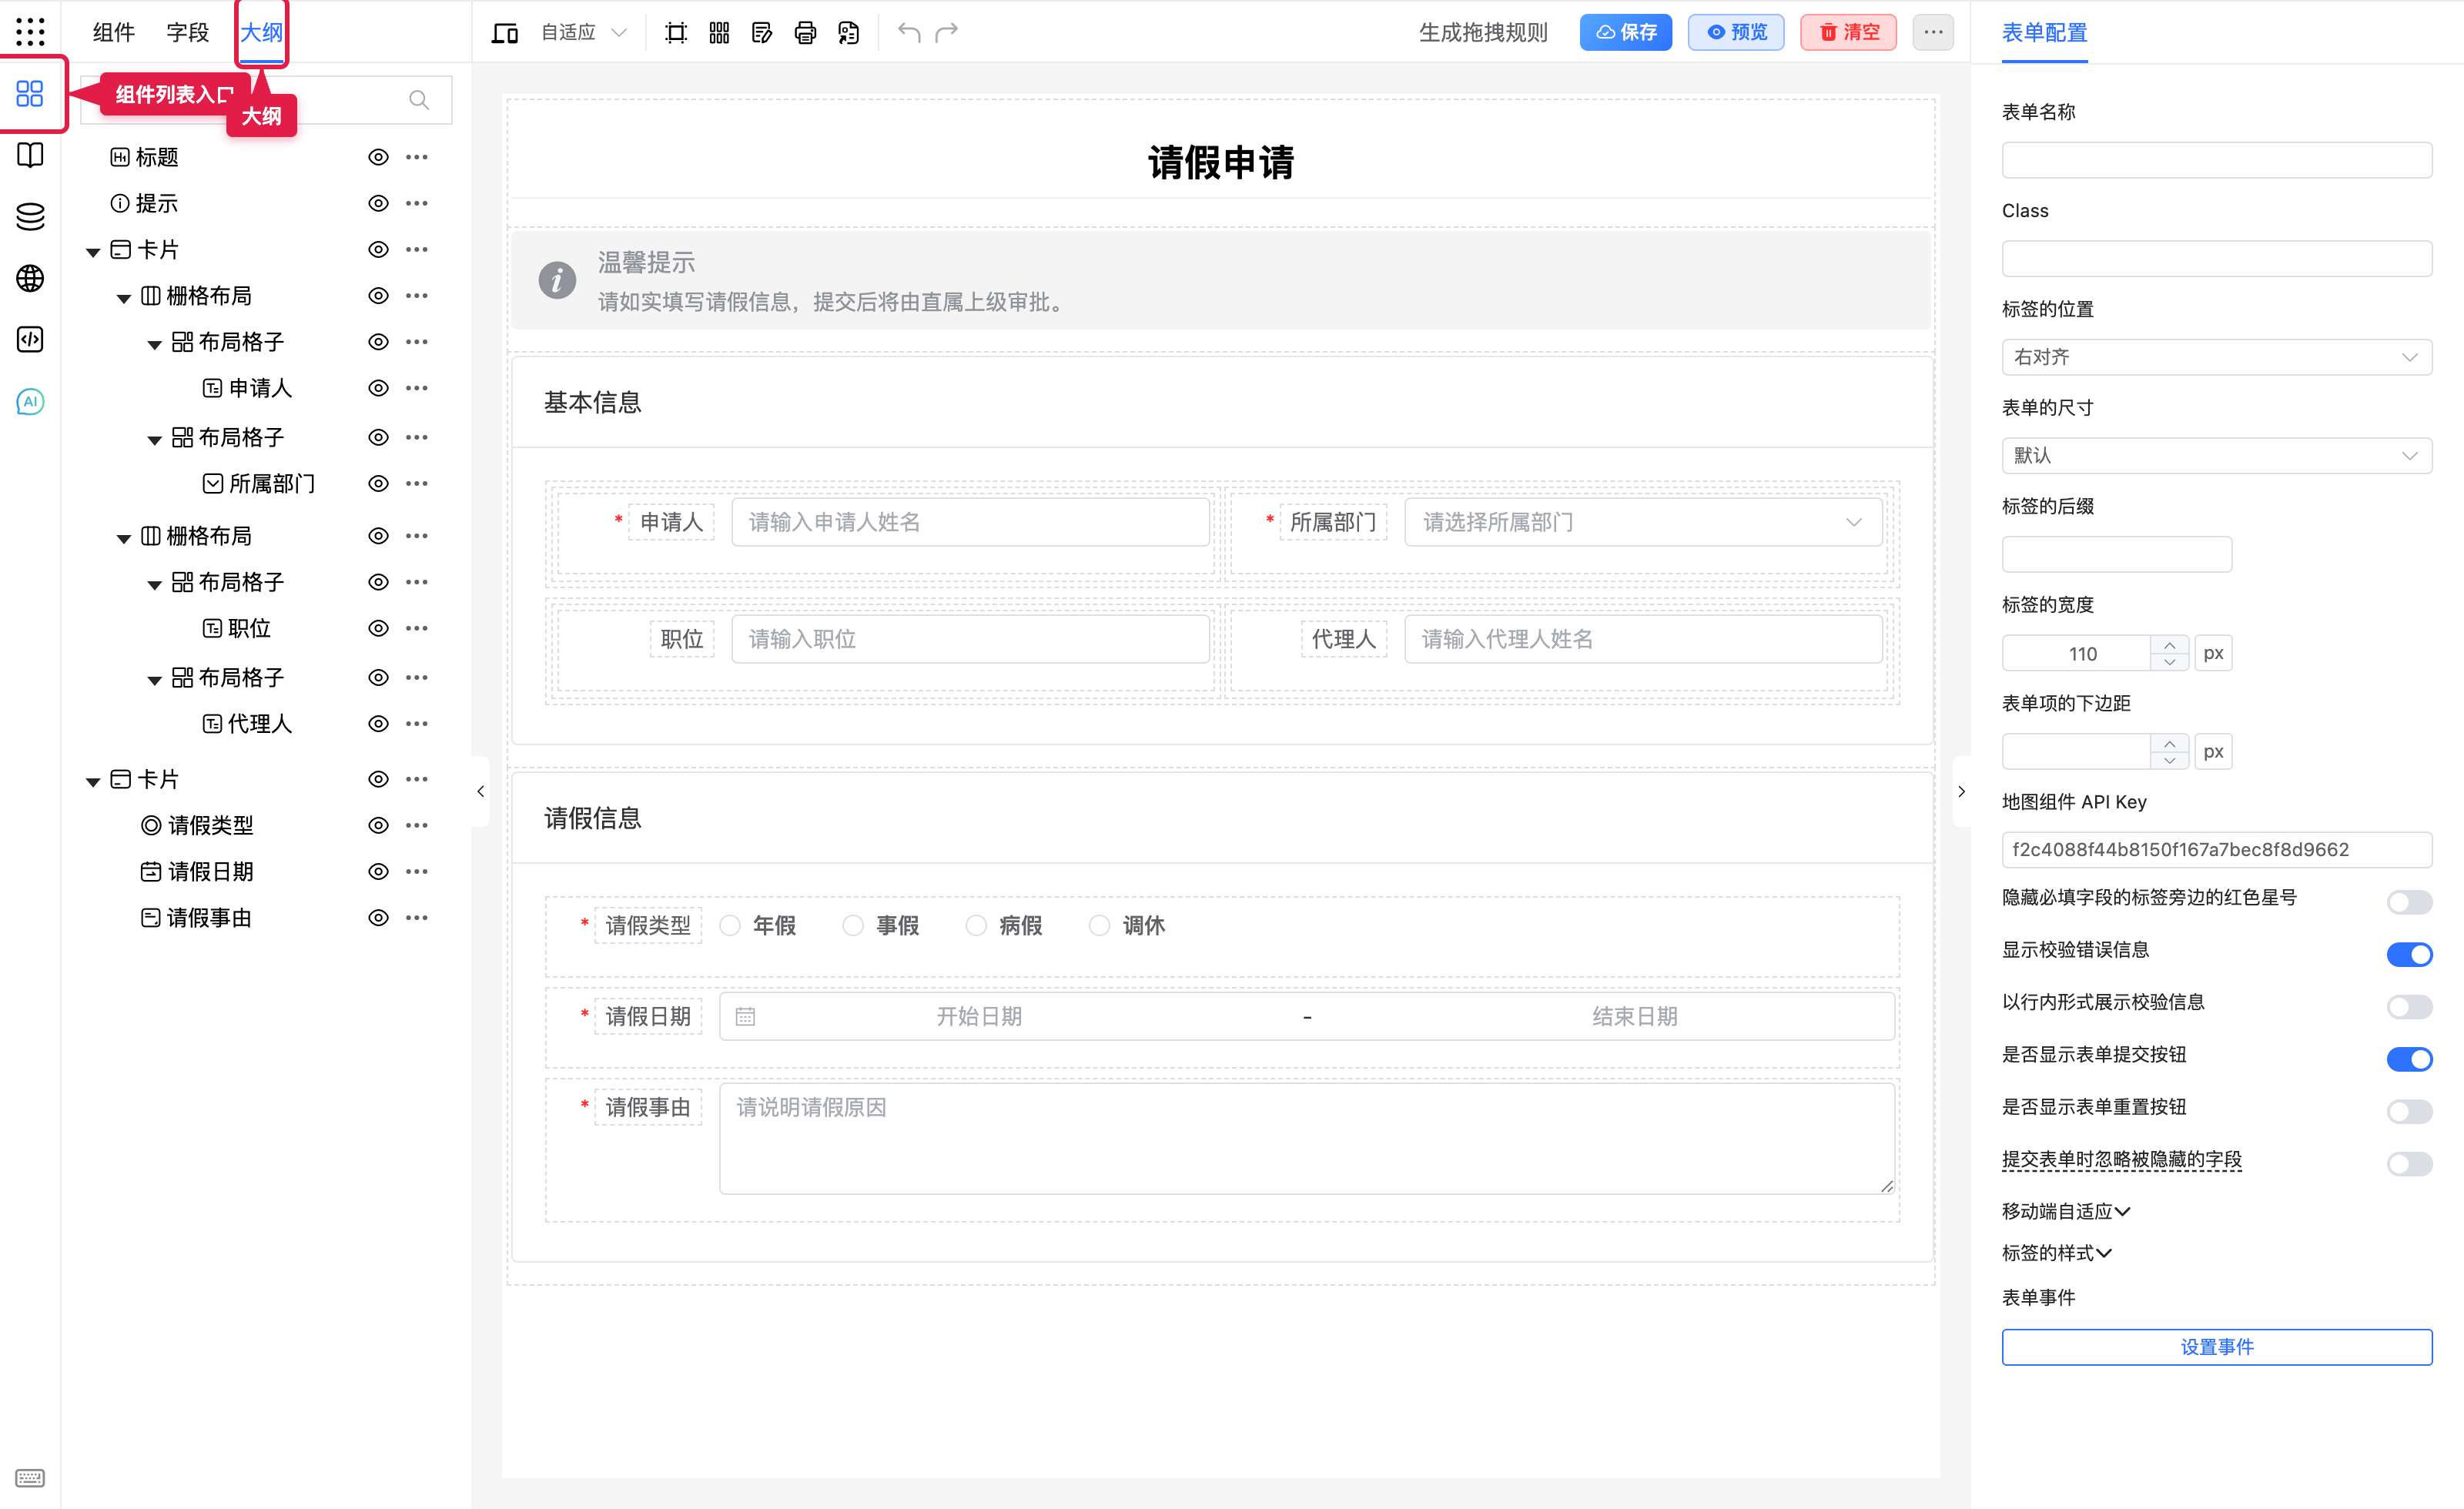Select the 表单配置 tab
This screenshot has height=1509, width=2464.
point(2044,32)
